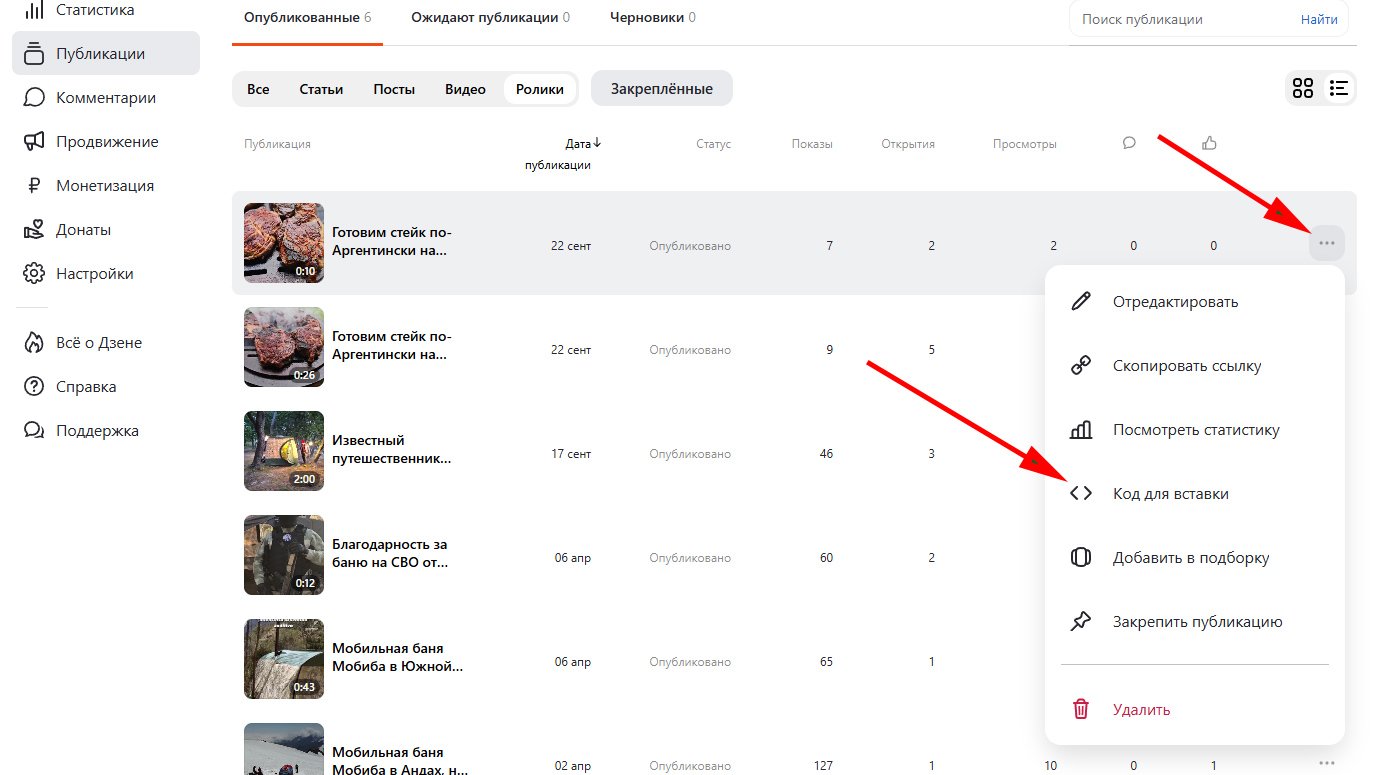This screenshot has width=1378, height=775.
Task: Open three-dots menu on the bottom row
Action: tap(1326, 764)
